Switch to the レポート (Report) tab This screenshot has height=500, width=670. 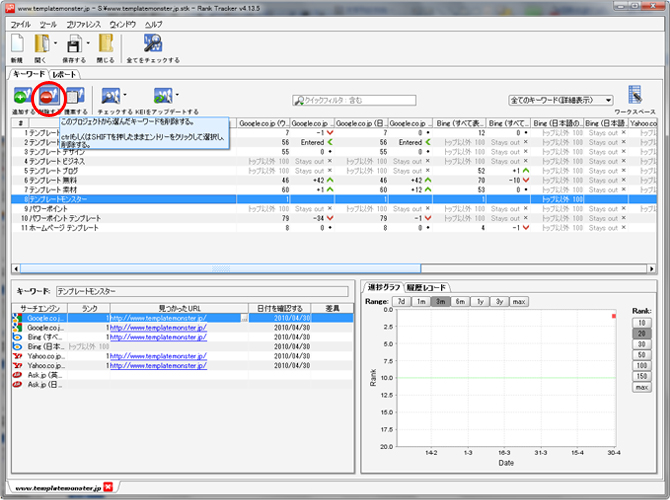click(64, 74)
